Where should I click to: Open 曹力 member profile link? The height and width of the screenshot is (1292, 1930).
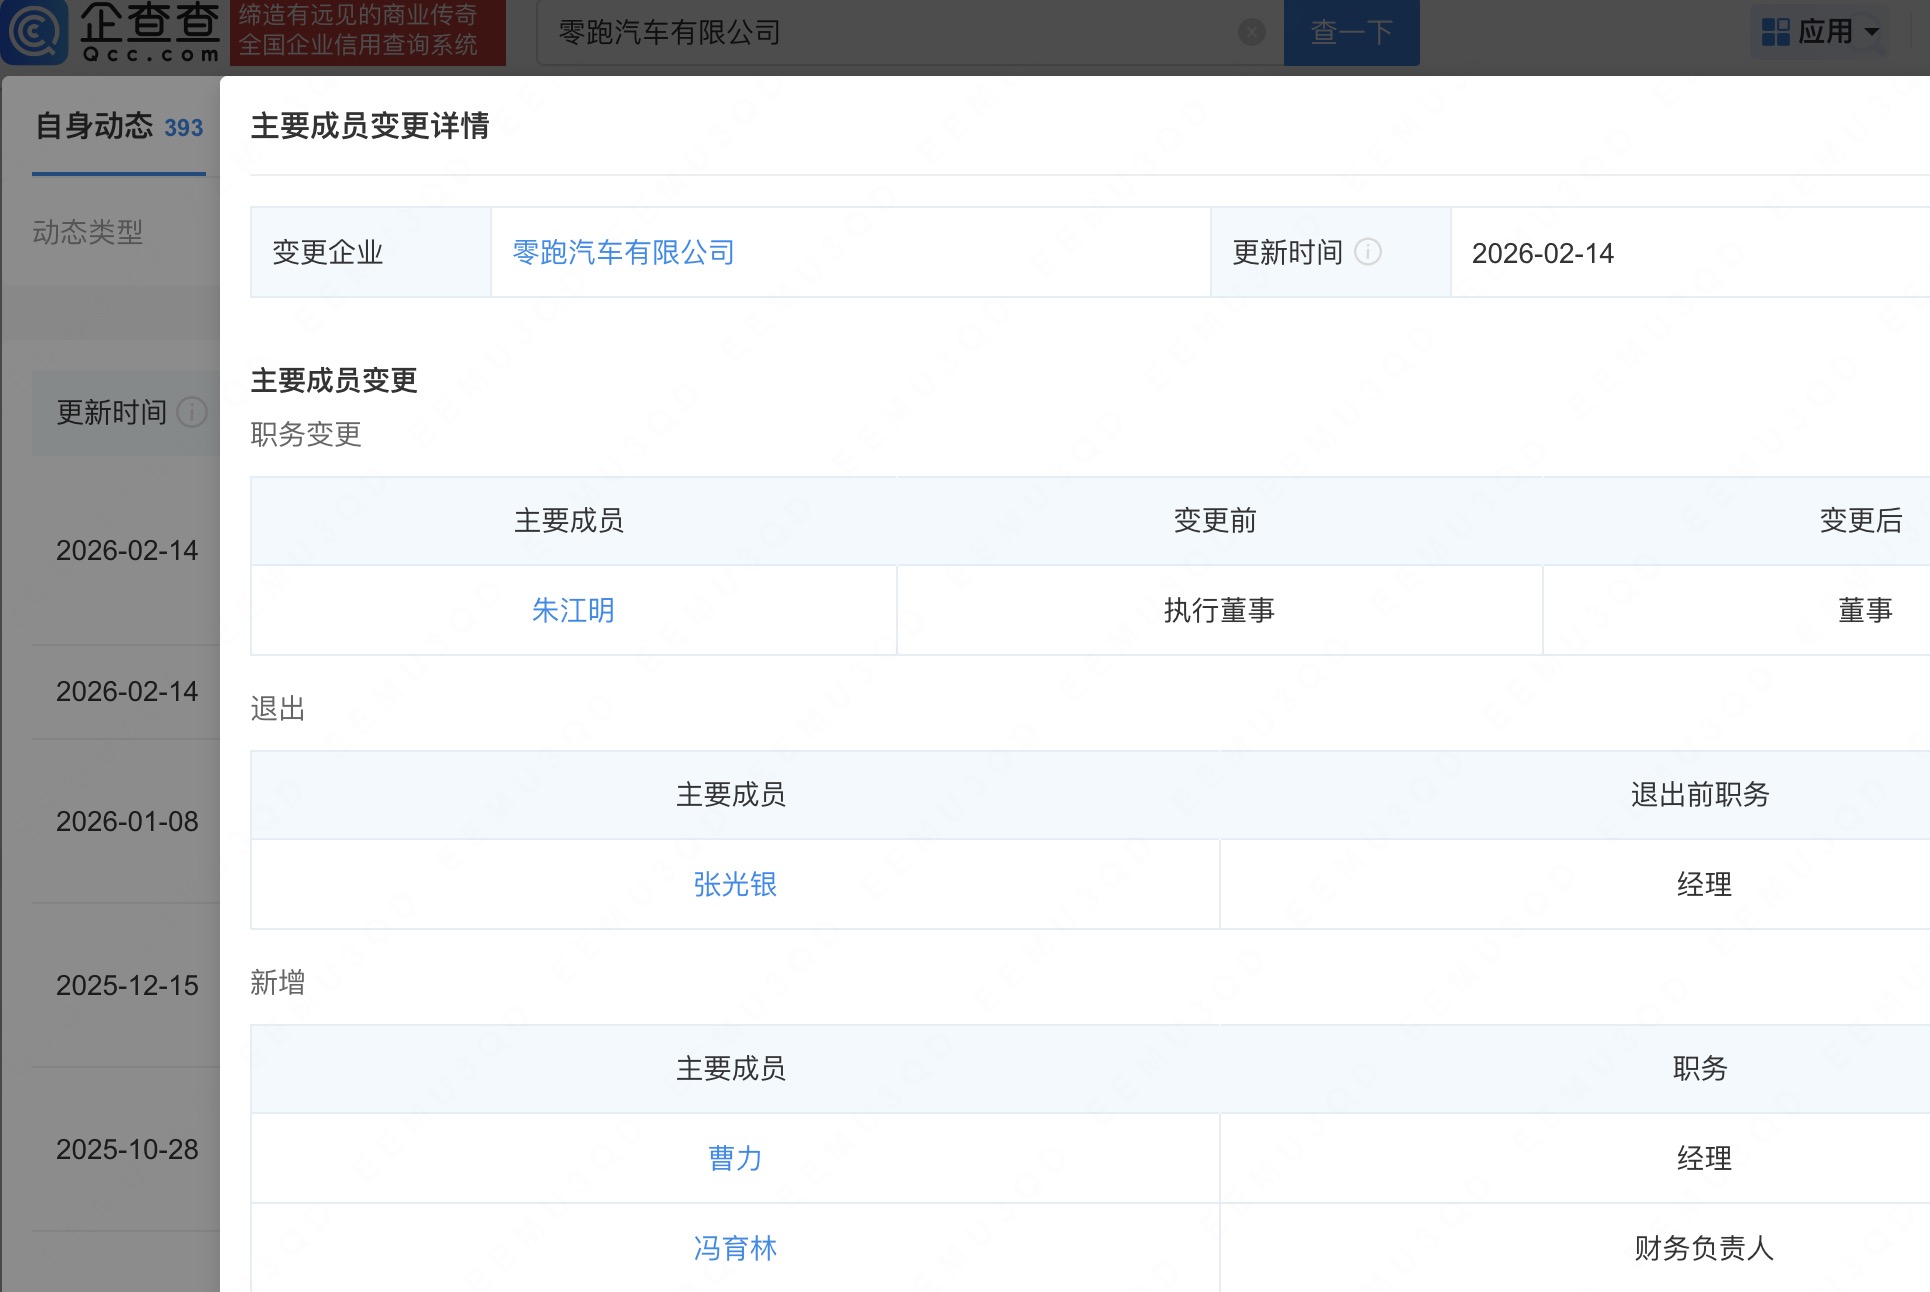735,1158
